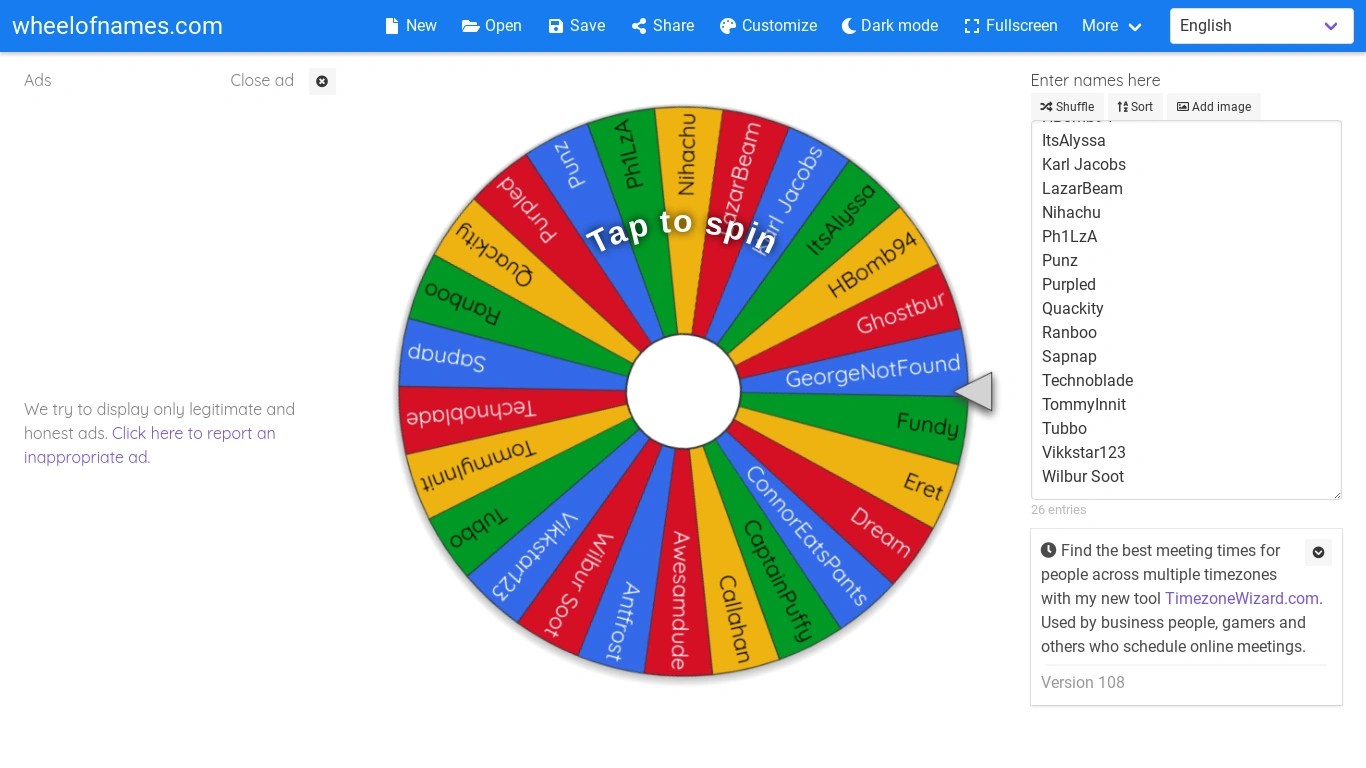
Task: Click the New file icon
Action: [x=392, y=26]
